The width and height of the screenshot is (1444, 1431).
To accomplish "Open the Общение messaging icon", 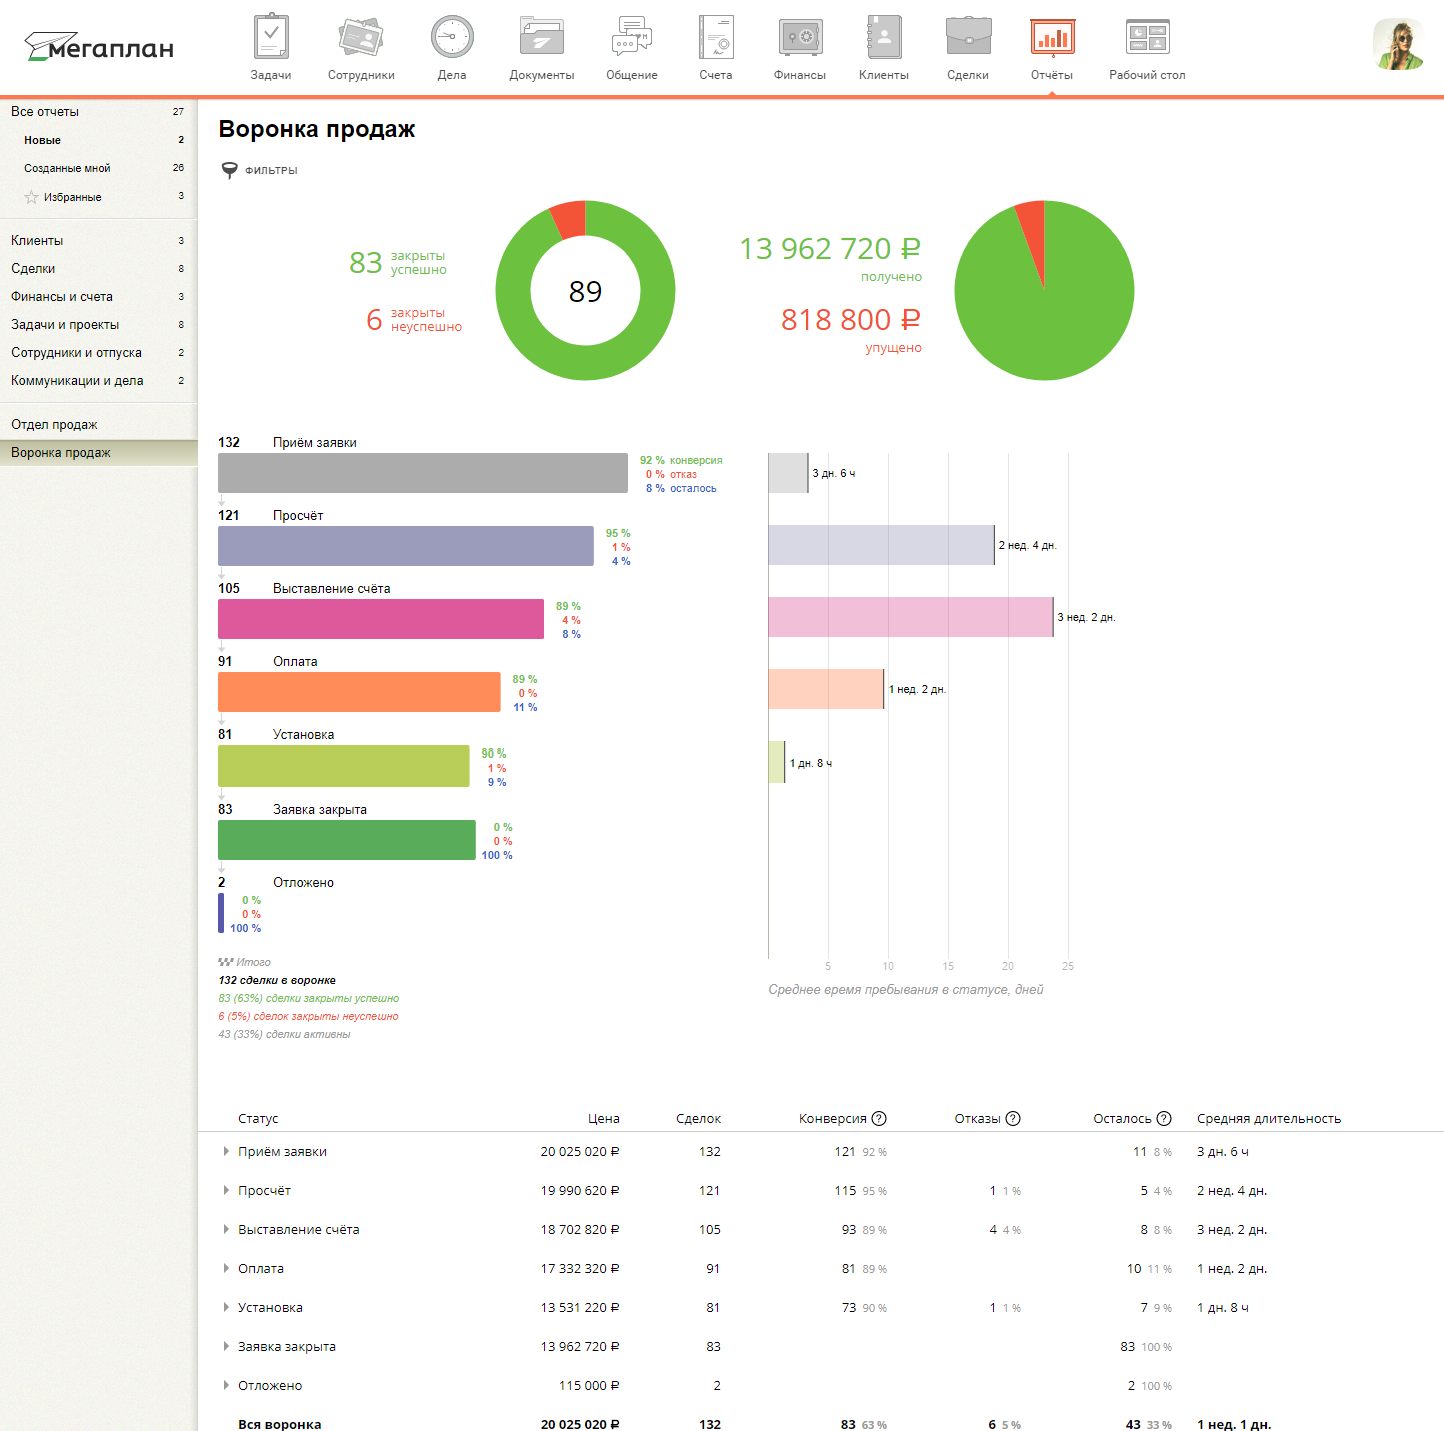I will (x=631, y=43).
